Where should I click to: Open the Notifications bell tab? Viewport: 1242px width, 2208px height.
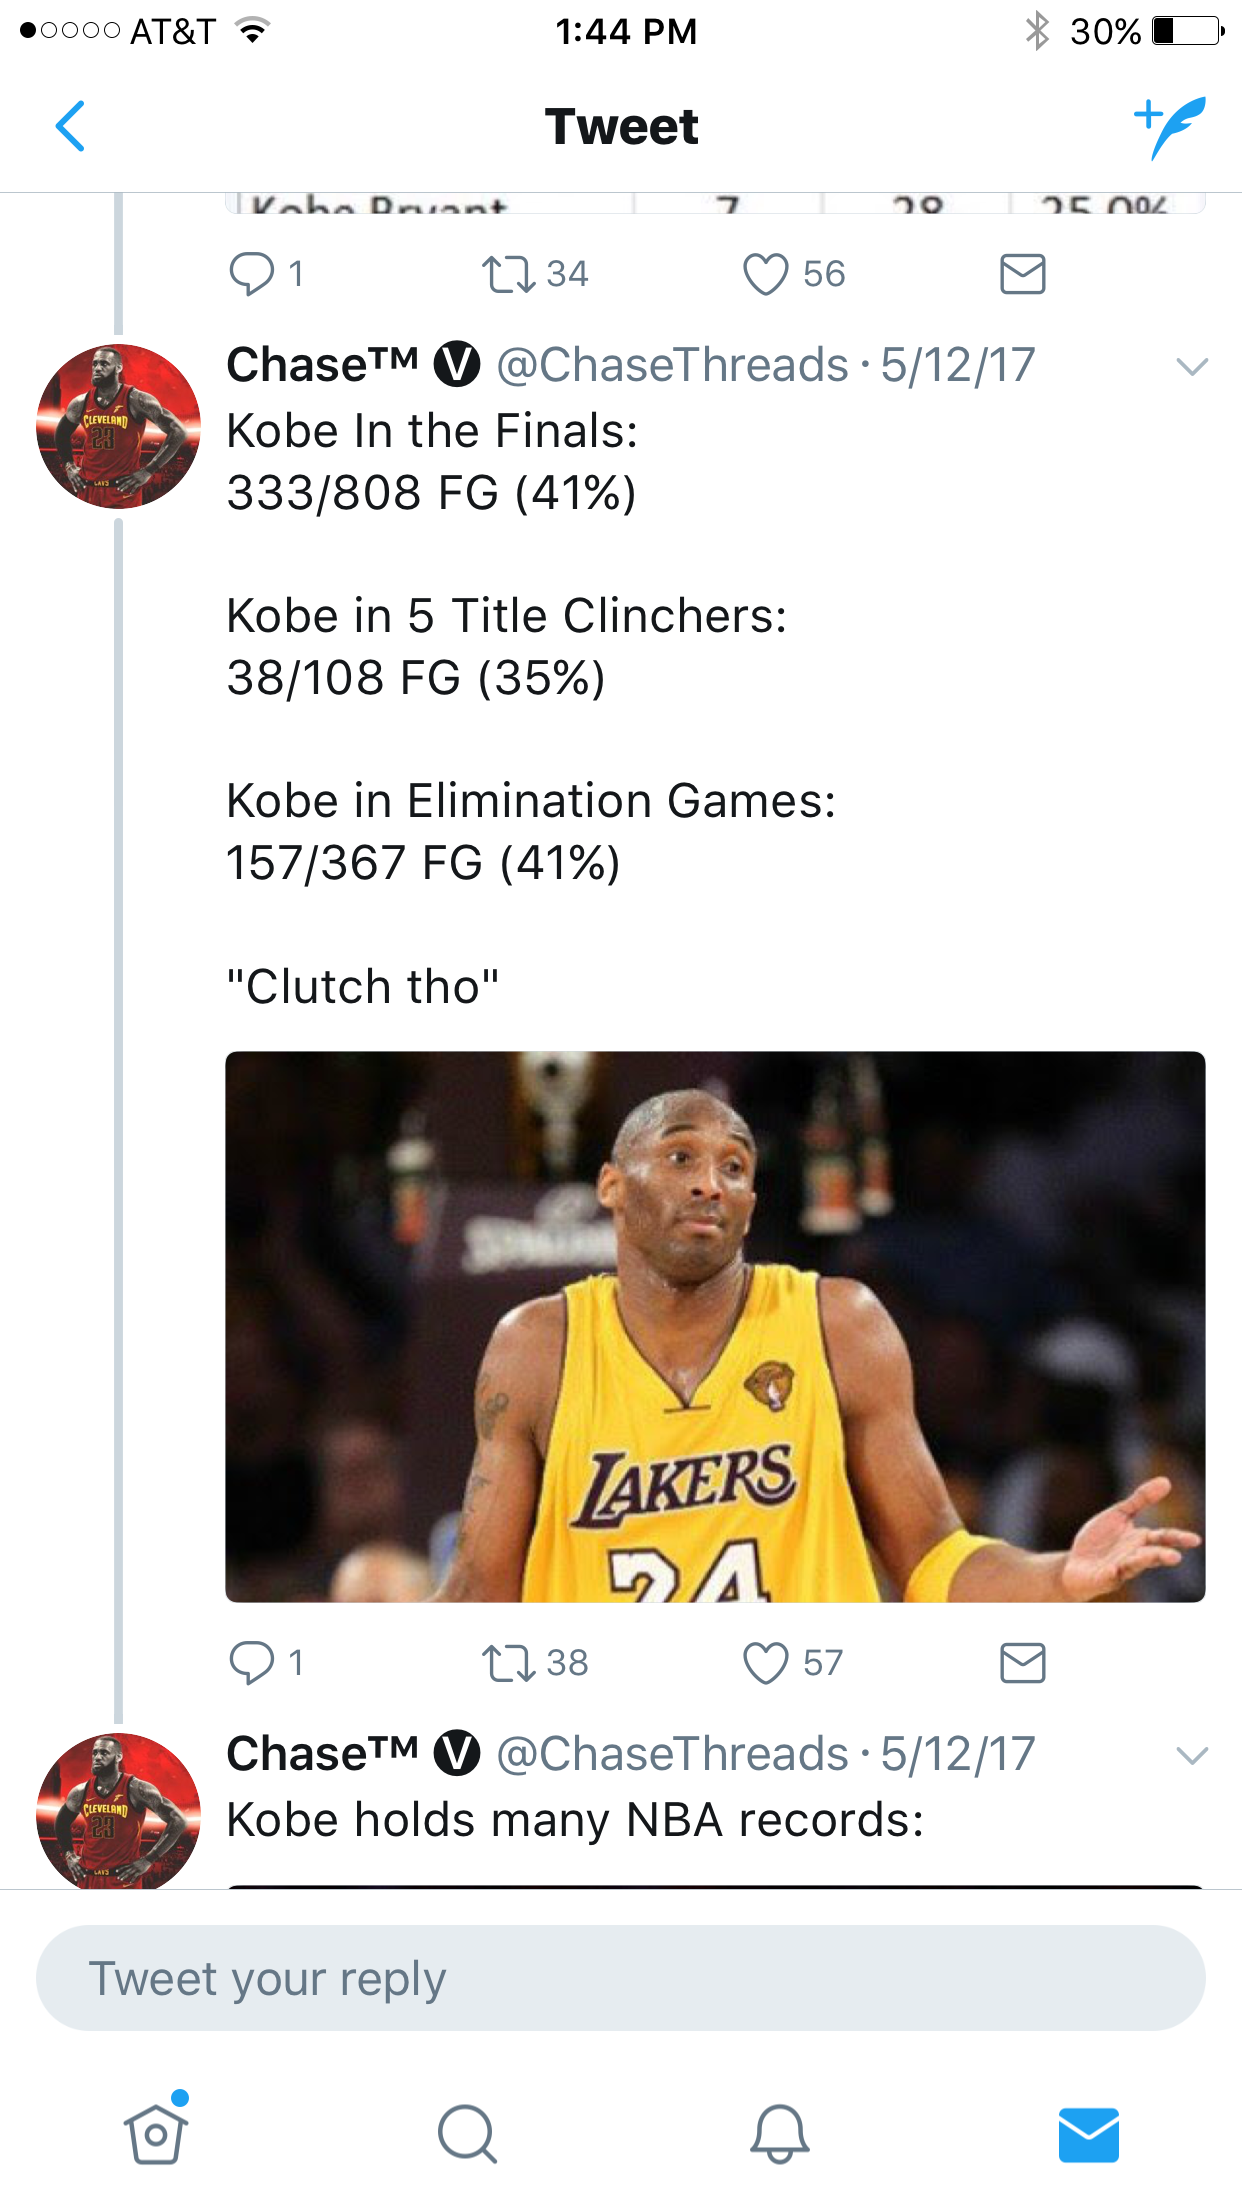[x=779, y=2133]
